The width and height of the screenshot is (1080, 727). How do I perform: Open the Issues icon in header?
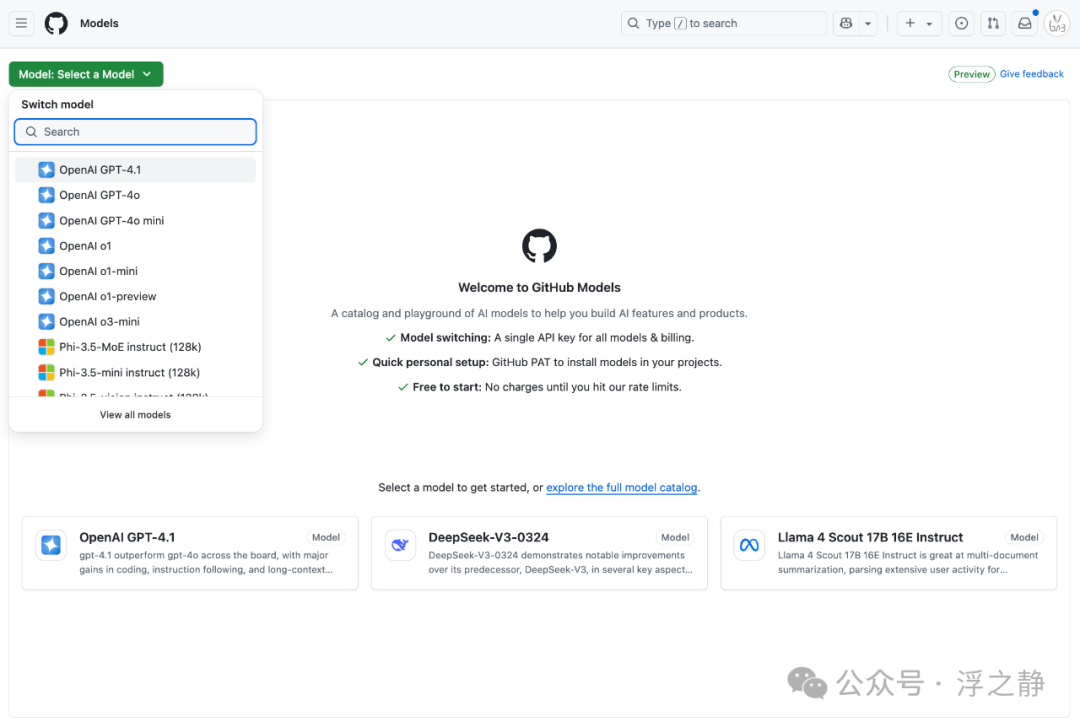tap(962, 23)
